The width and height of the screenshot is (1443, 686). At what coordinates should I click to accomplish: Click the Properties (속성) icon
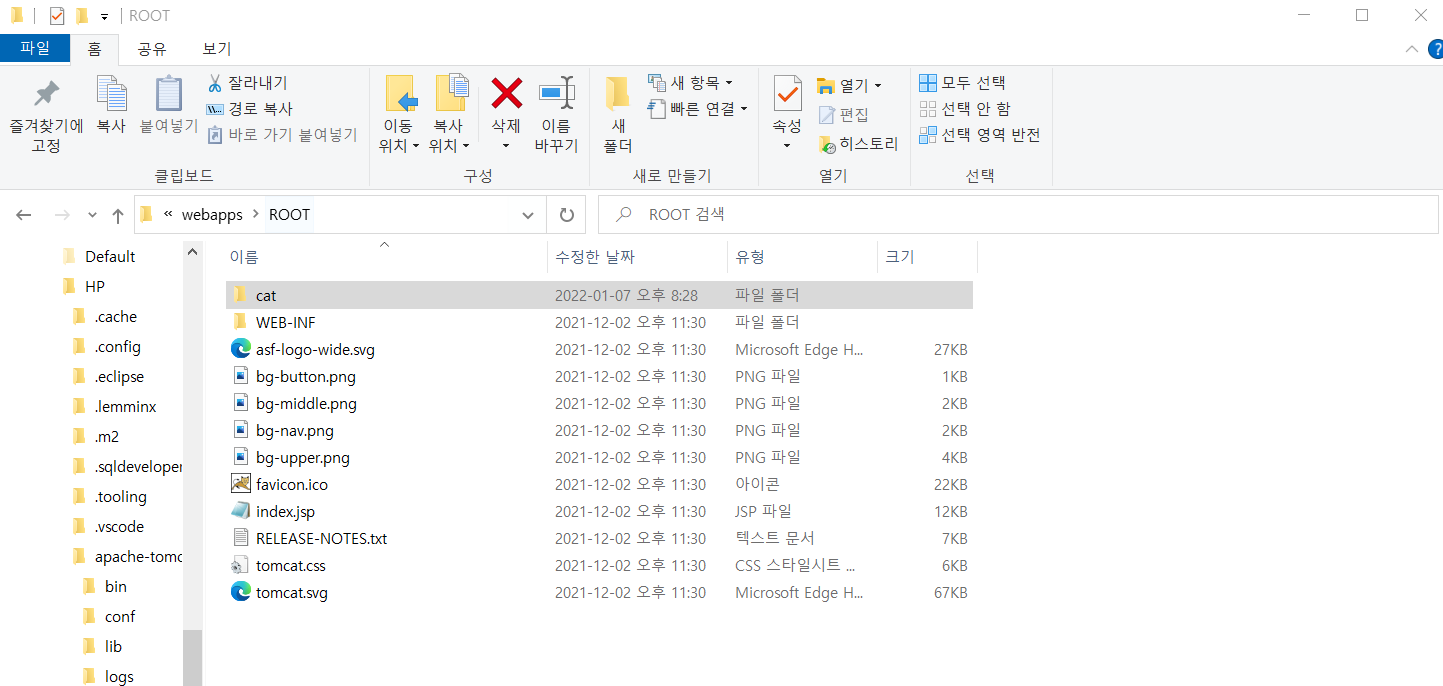tap(787, 93)
